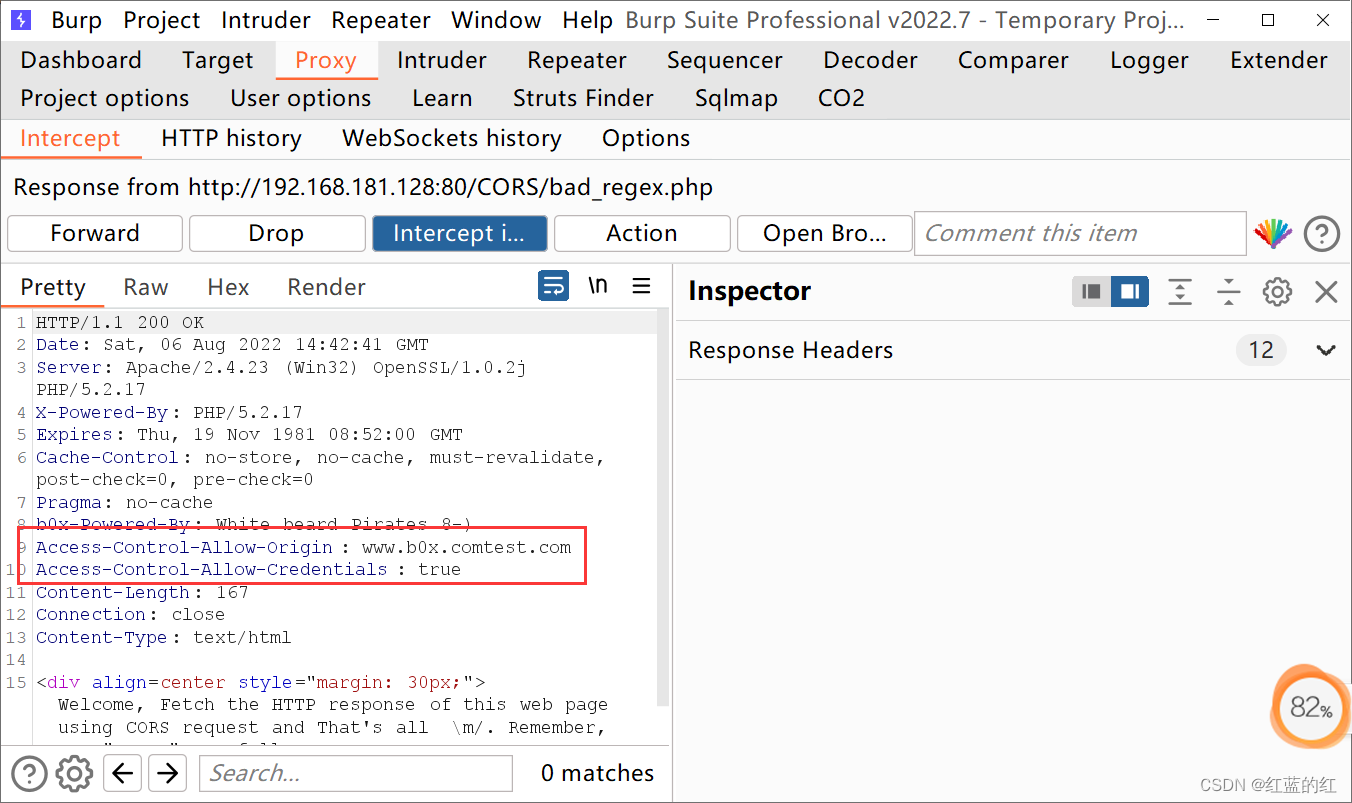Switch to the Render view tab
The height and width of the screenshot is (803, 1352).
pos(327,287)
